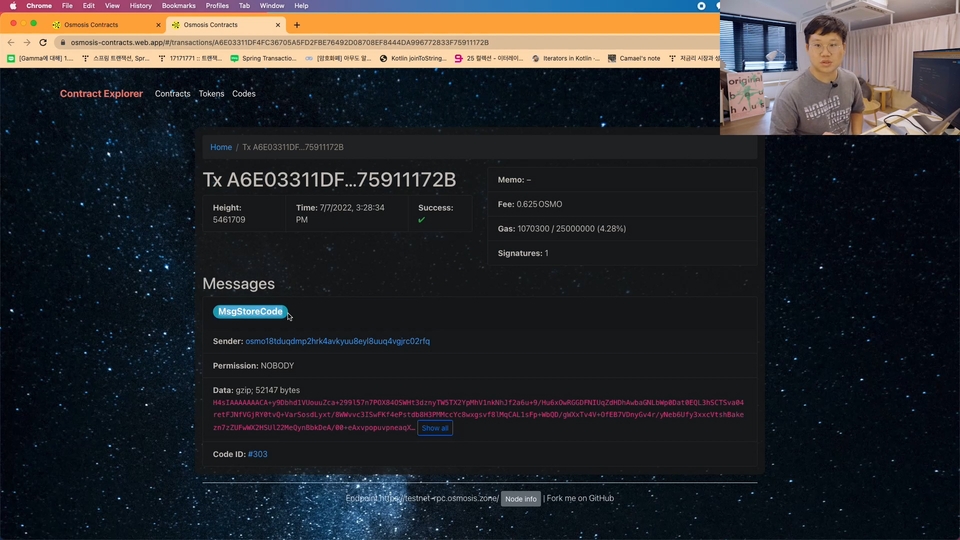
Task: Click the MsgStoreCode message badge
Action: tap(250, 312)
